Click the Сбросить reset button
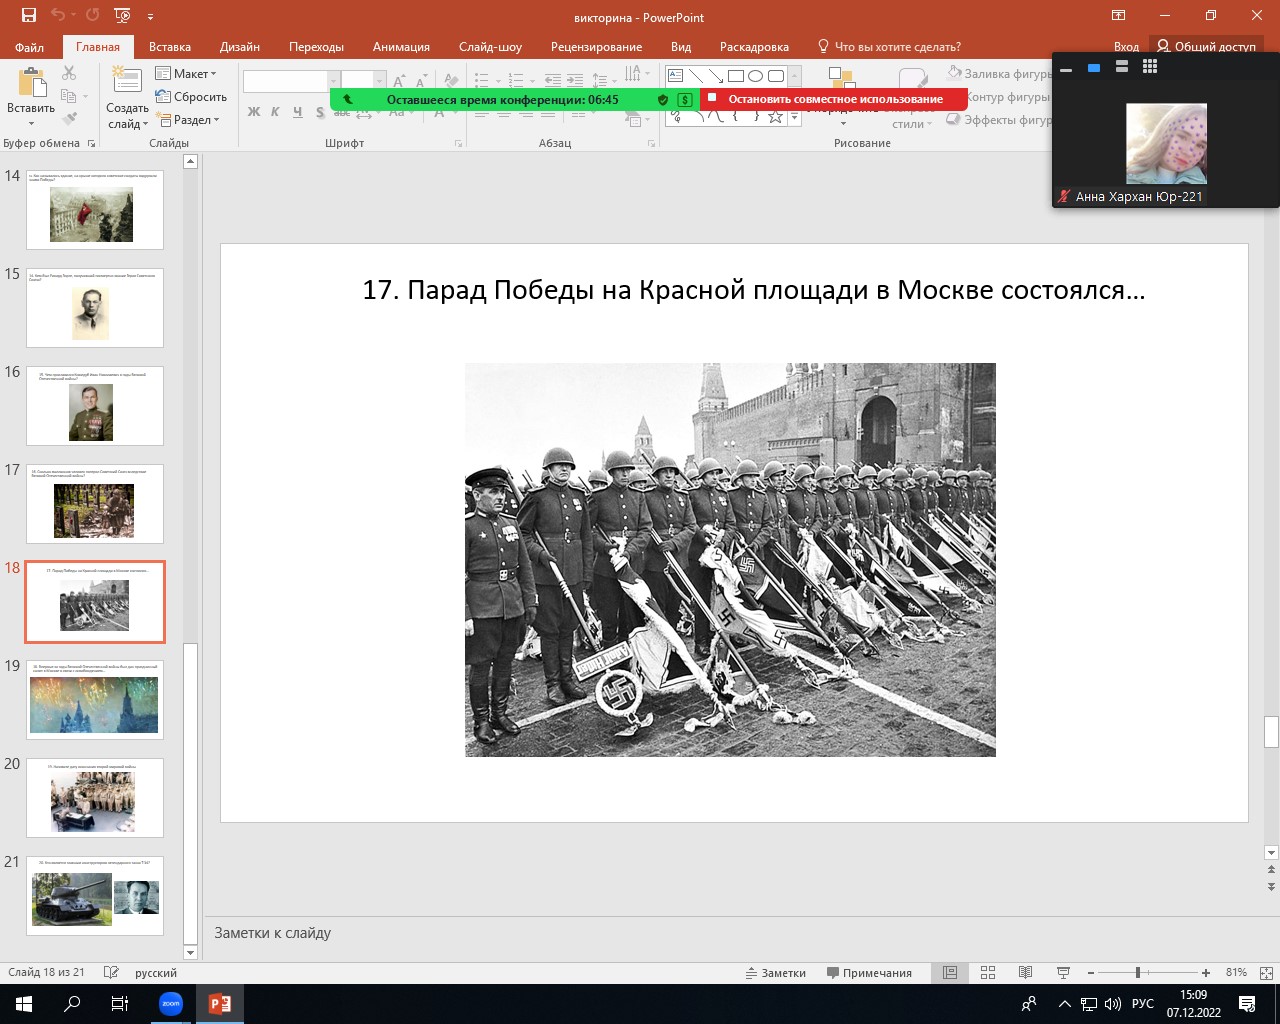Screen dimensions: 1280x1024 point(192,97)
